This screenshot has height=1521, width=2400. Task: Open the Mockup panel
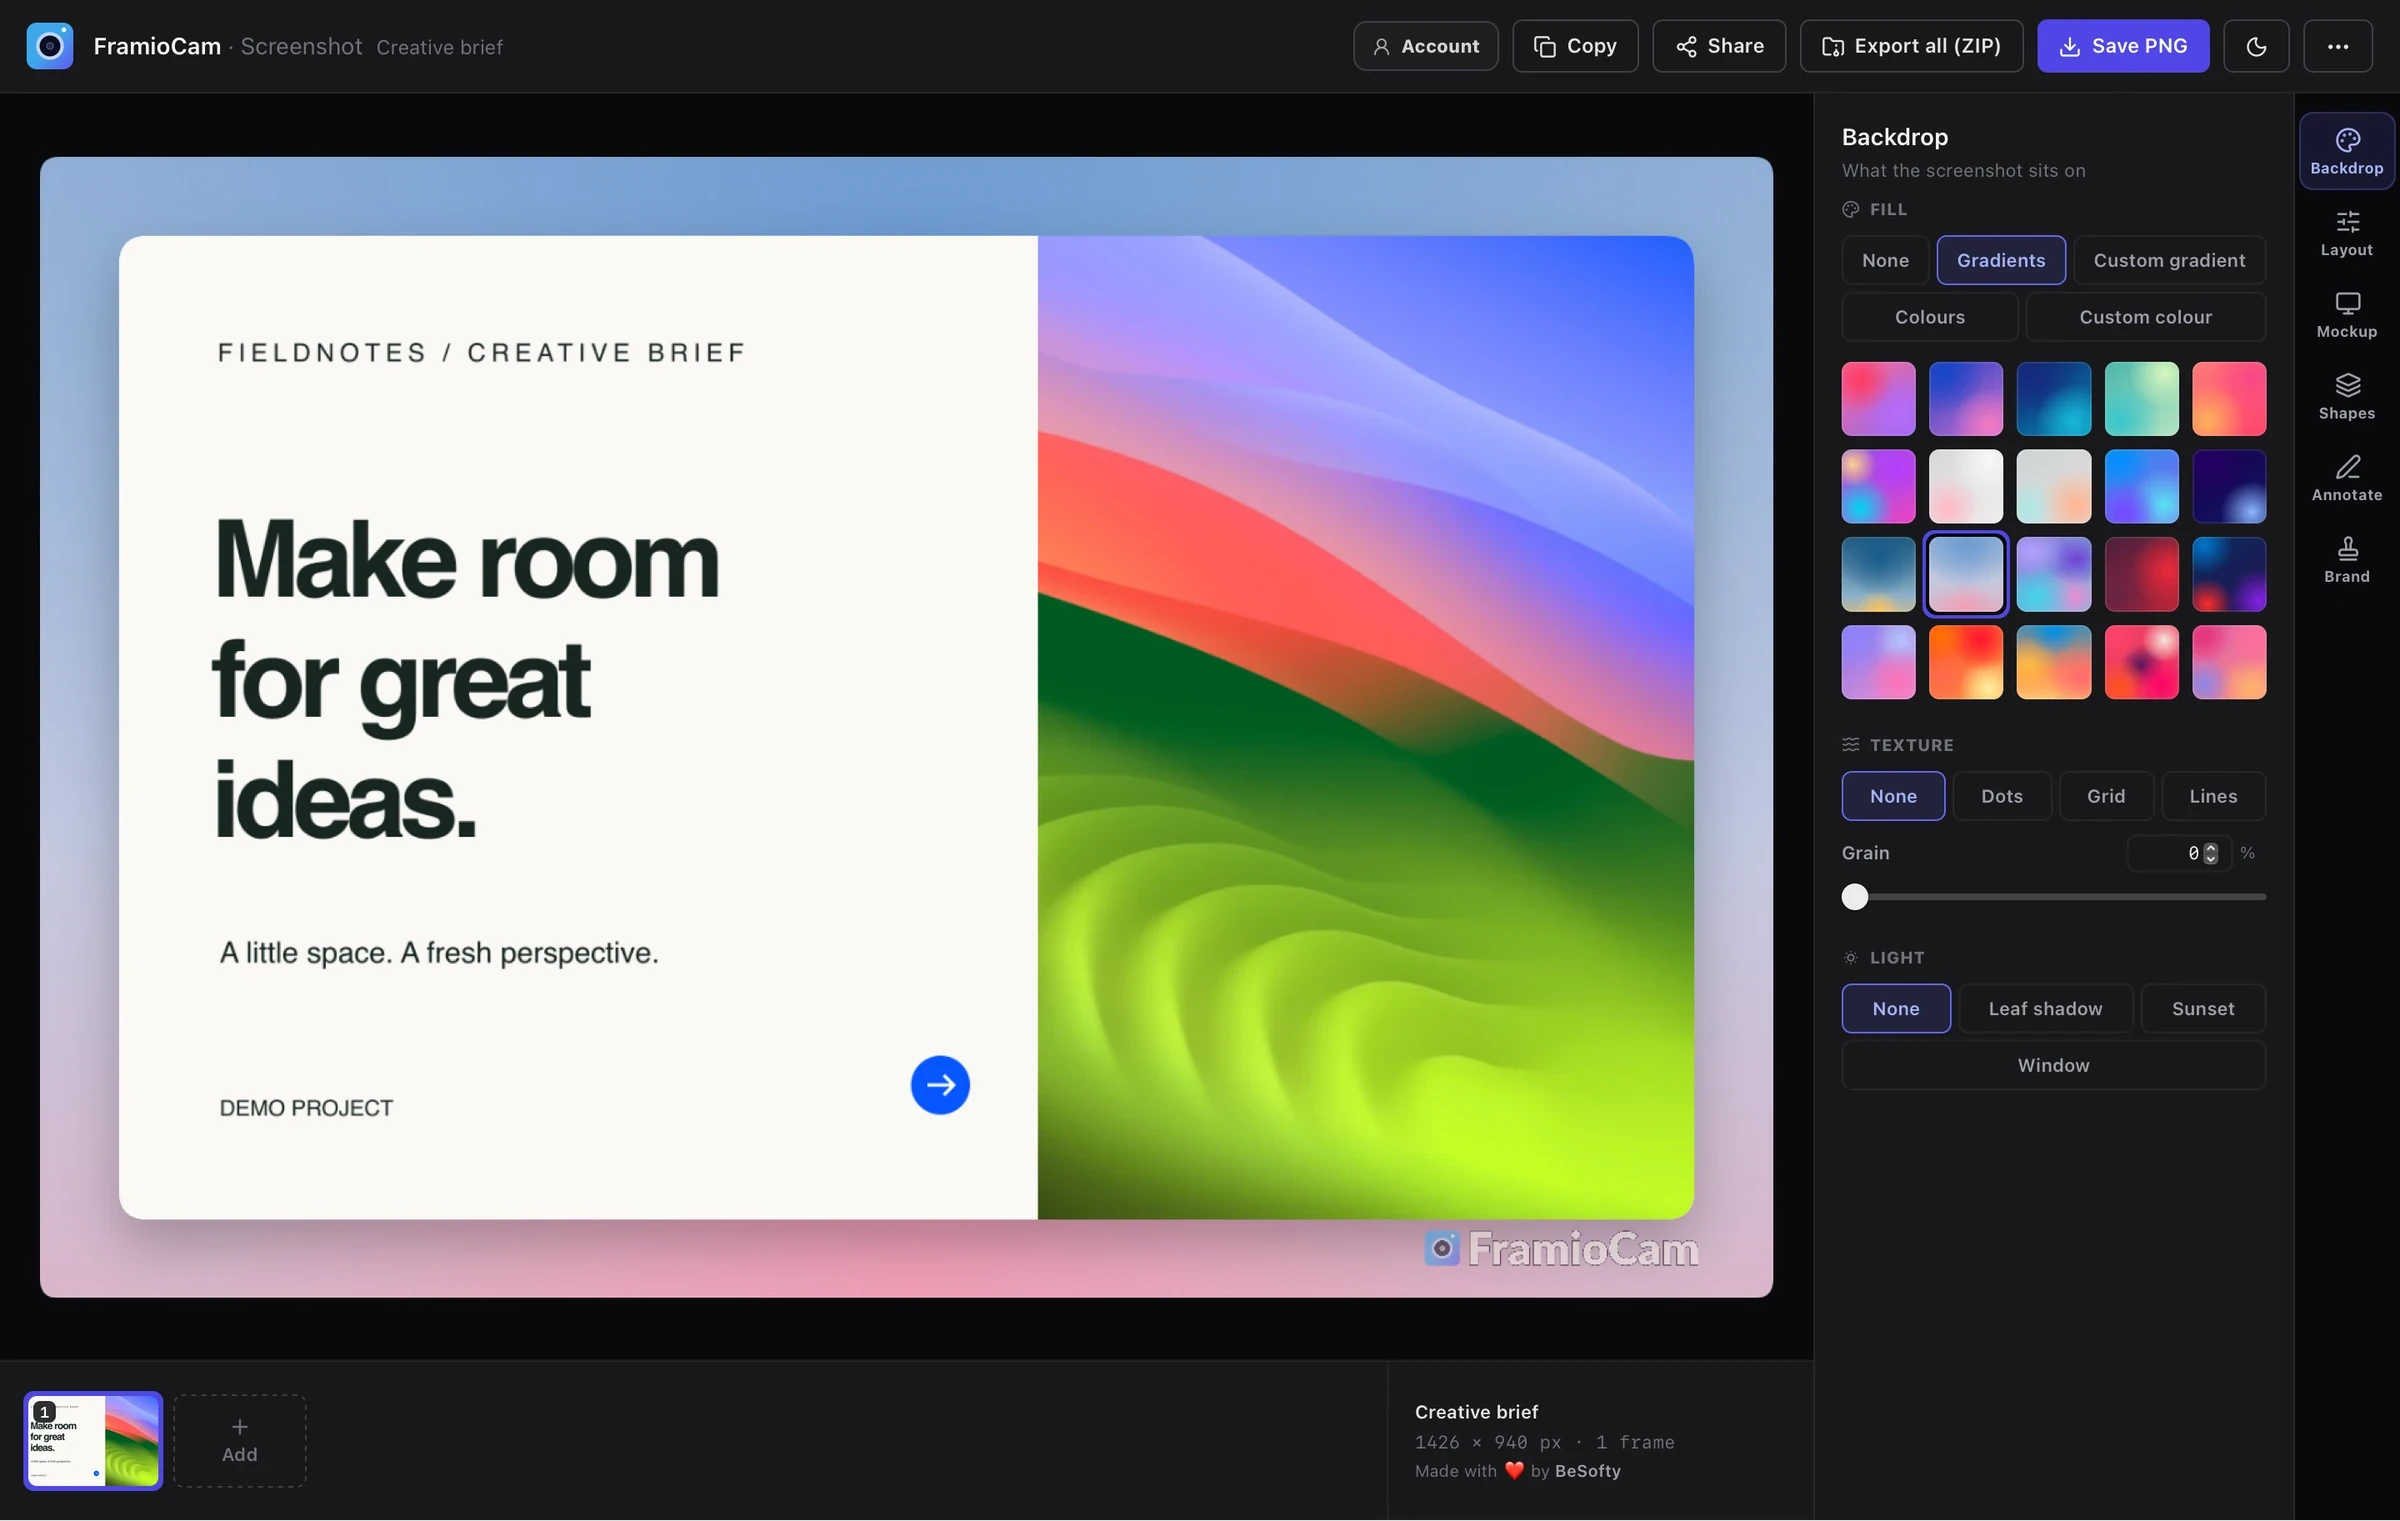click(2346, 315)
